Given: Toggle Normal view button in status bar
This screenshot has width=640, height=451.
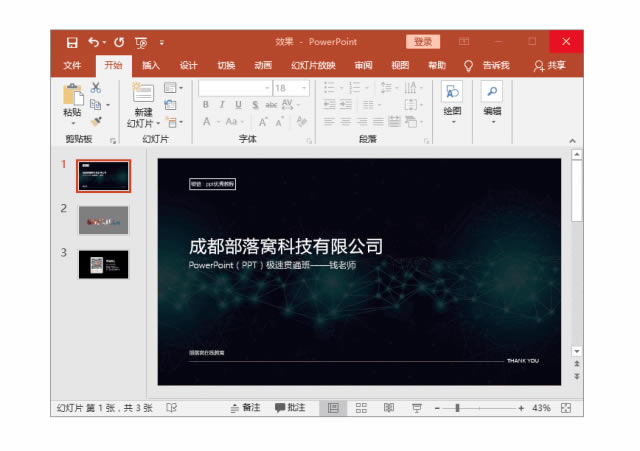Looking at the screenshot, I should [x=333, y=408].
